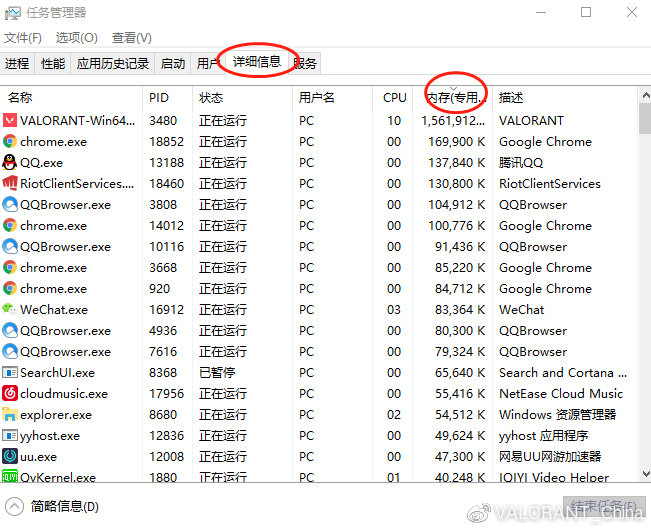651x531 pixels.
Task: Open the 查看(V) menu
Action: coord(132,38)
